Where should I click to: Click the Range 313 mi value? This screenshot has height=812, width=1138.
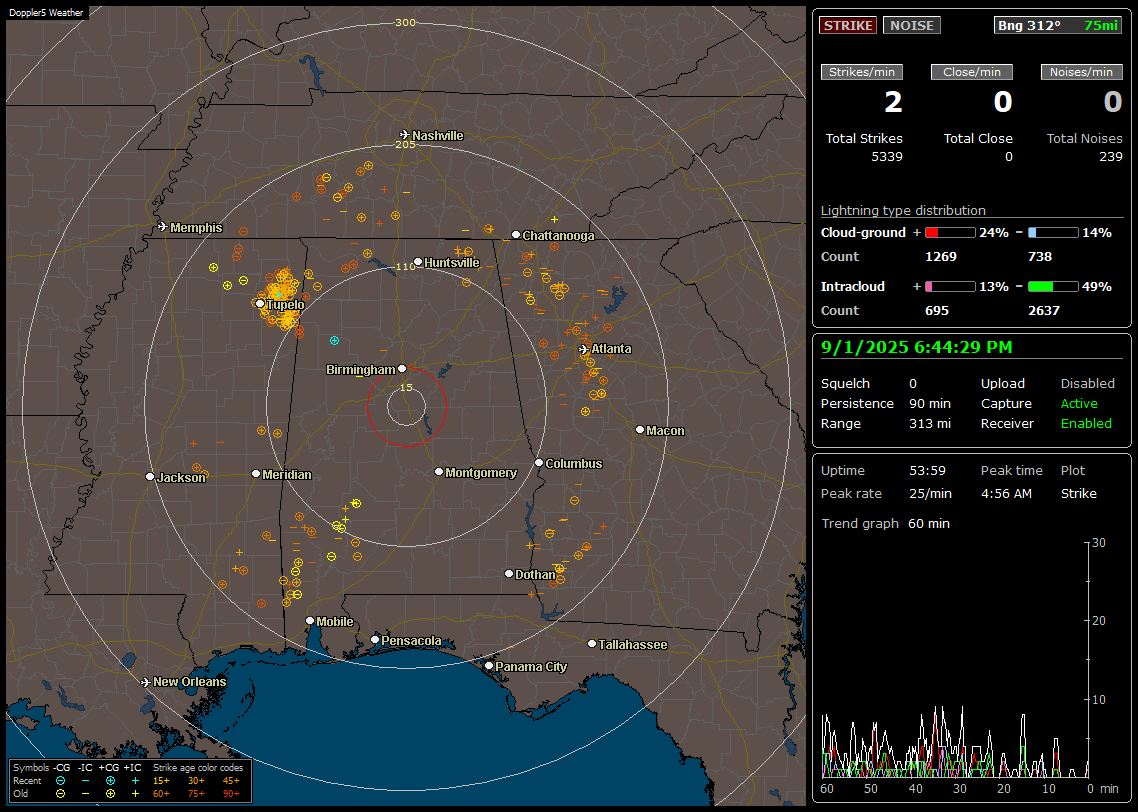point(930,424)
